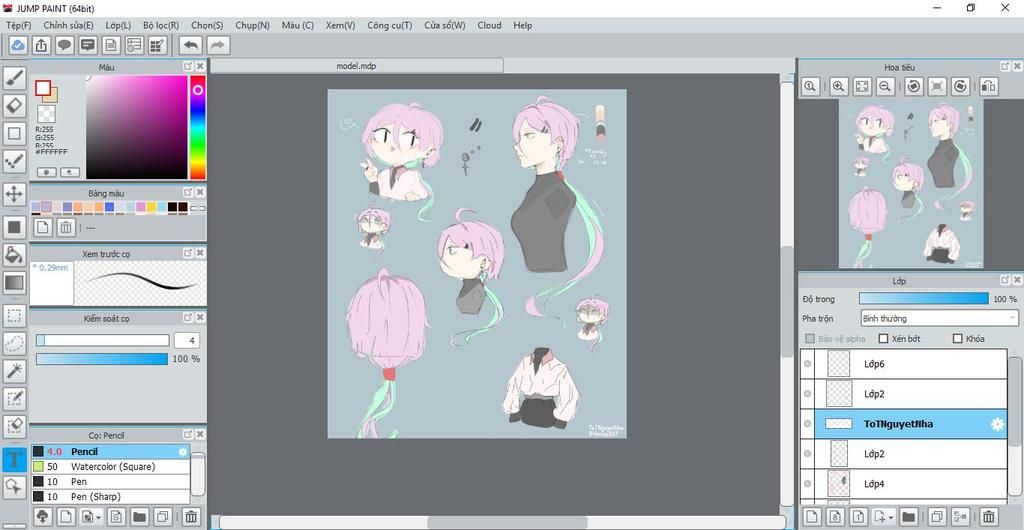Click the cloud save icon in top toolbar

point(18,45)
